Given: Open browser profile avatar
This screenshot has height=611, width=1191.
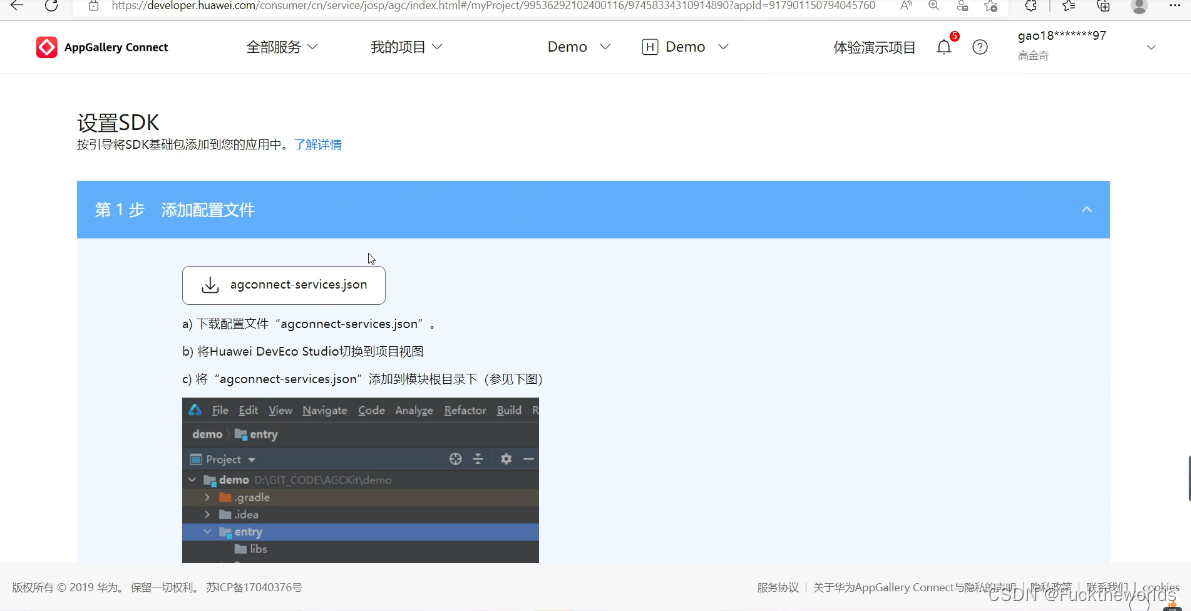Looking at the screenshot, I should [1139, 5].
